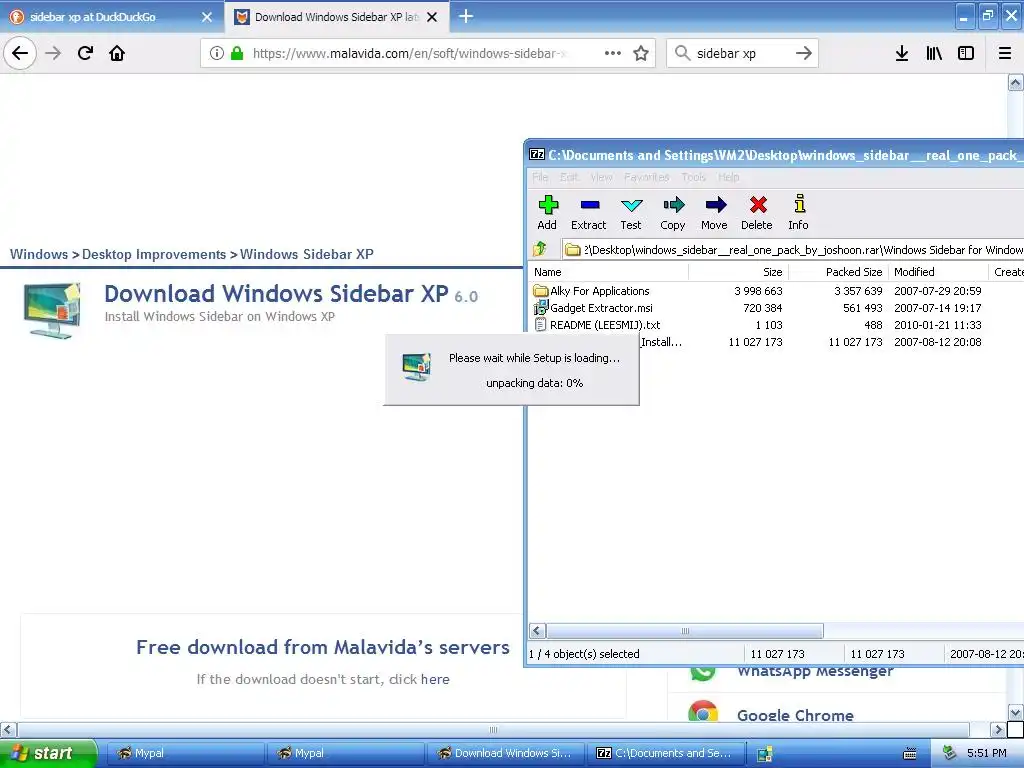The height and width of the screenshot is (768, 1024).
Task: Click the Windows breadcrumb link
Action: click(x=39, y=254)
